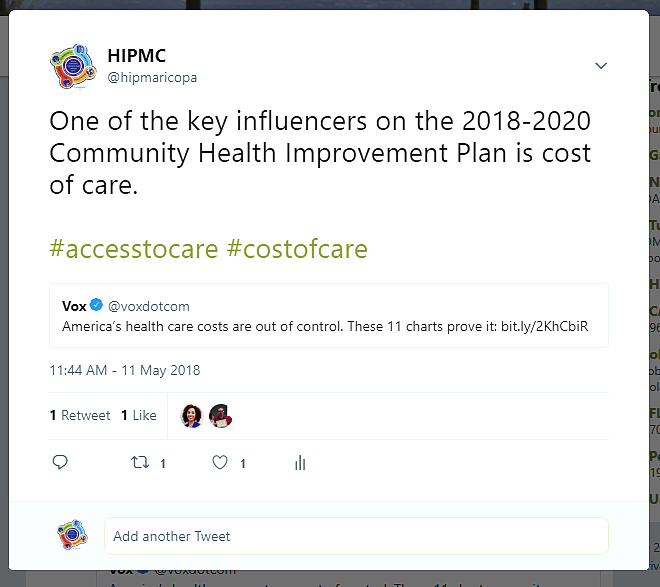660x587 pixels.
Task: Click second liker's avatar thumbnail
Action: coord(220,415)
